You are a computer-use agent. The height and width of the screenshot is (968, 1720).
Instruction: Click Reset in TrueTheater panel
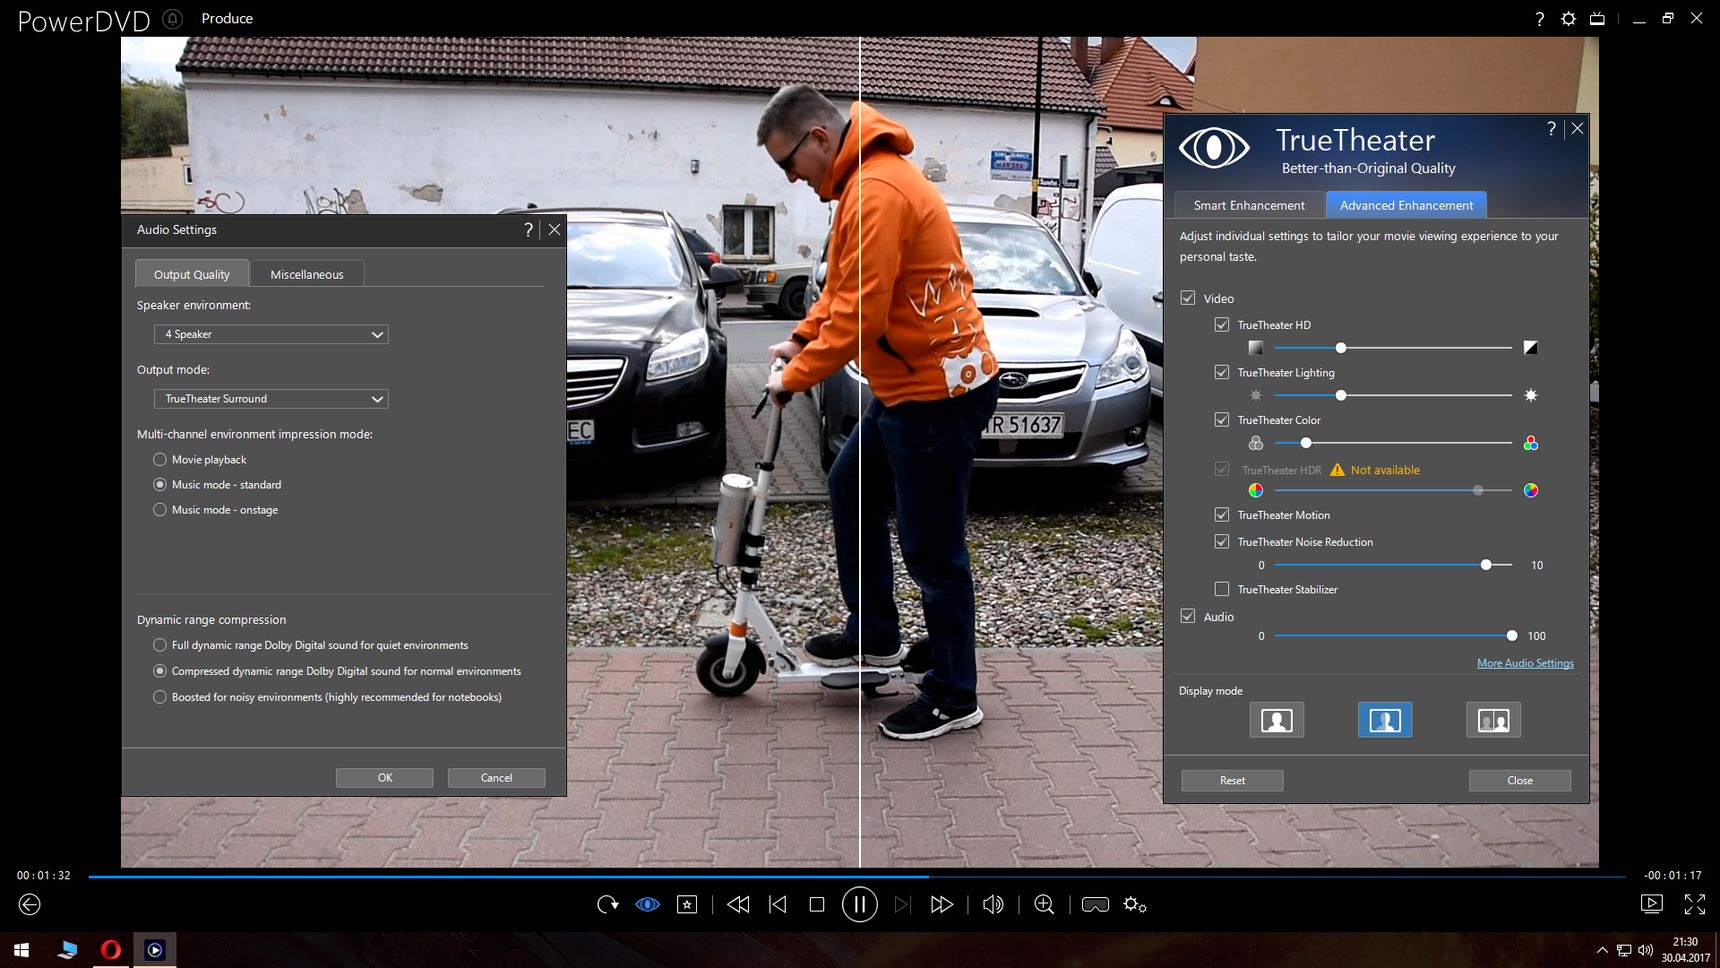(1232, 781)
